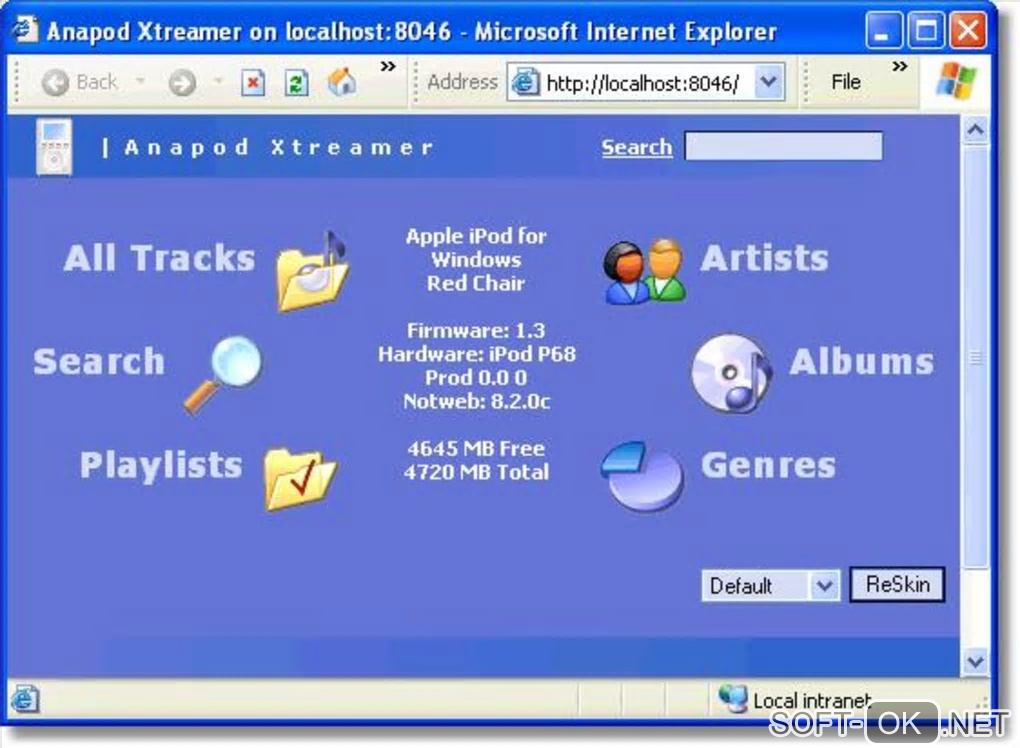Click in the header search text field
Viewport: 1020px width, 748px height.
click(784, 146)
